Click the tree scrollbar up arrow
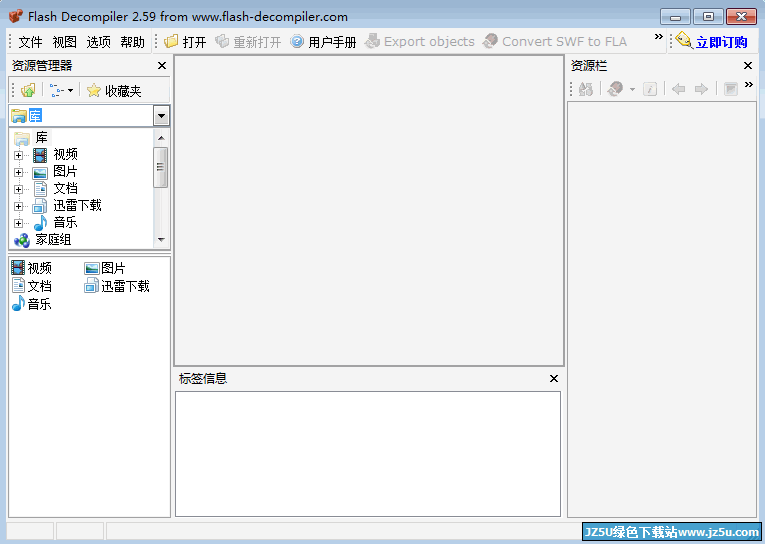Screen dimensions: 765x544 pyautogui.click(x=161, y=138)
